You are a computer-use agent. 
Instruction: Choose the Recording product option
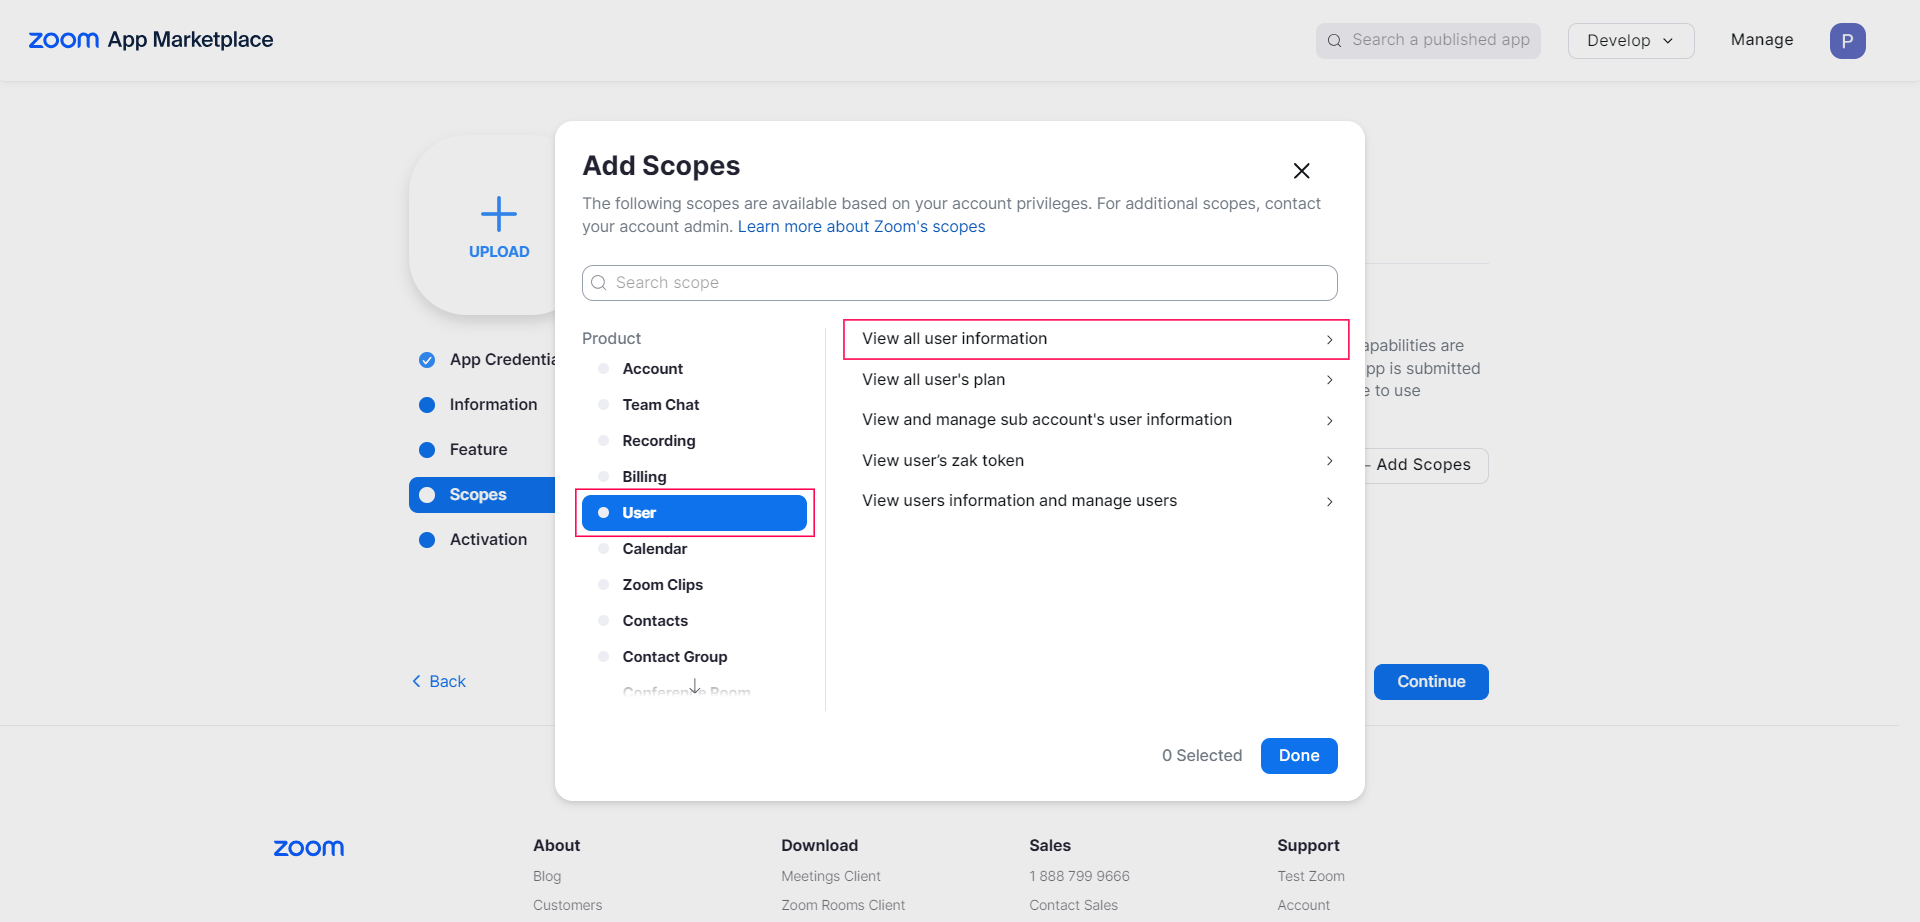click(658, 441)
